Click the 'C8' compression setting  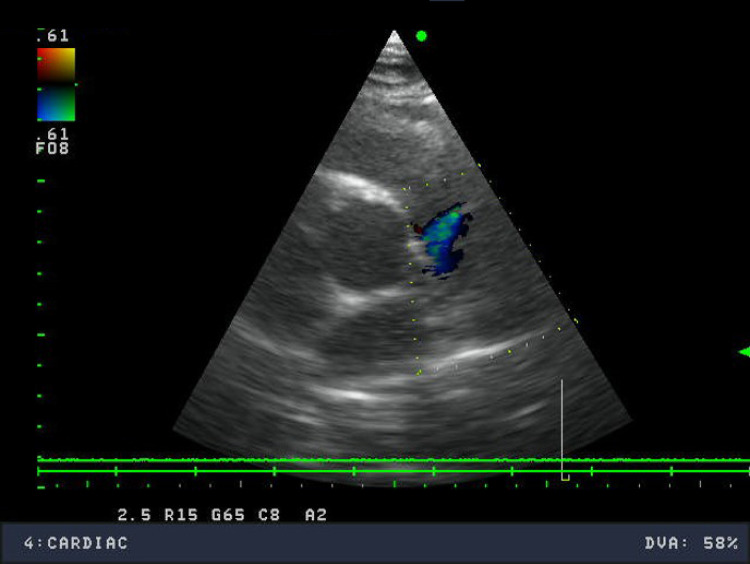(x=269, y=515)
